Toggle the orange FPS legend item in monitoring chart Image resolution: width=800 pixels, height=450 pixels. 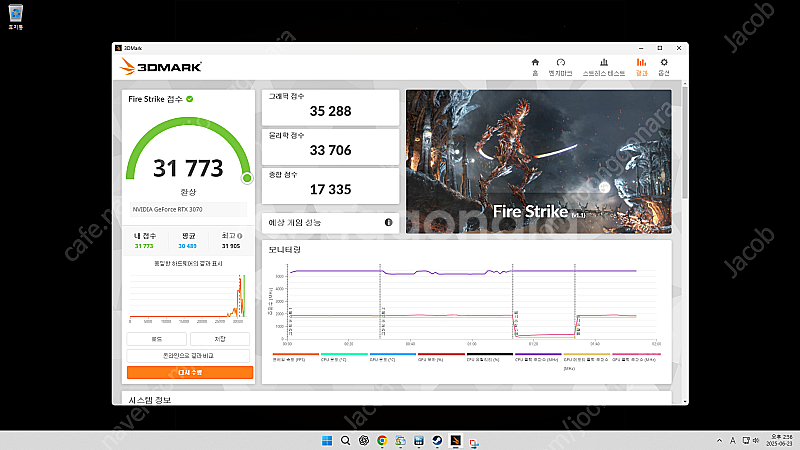pos(295,356)
